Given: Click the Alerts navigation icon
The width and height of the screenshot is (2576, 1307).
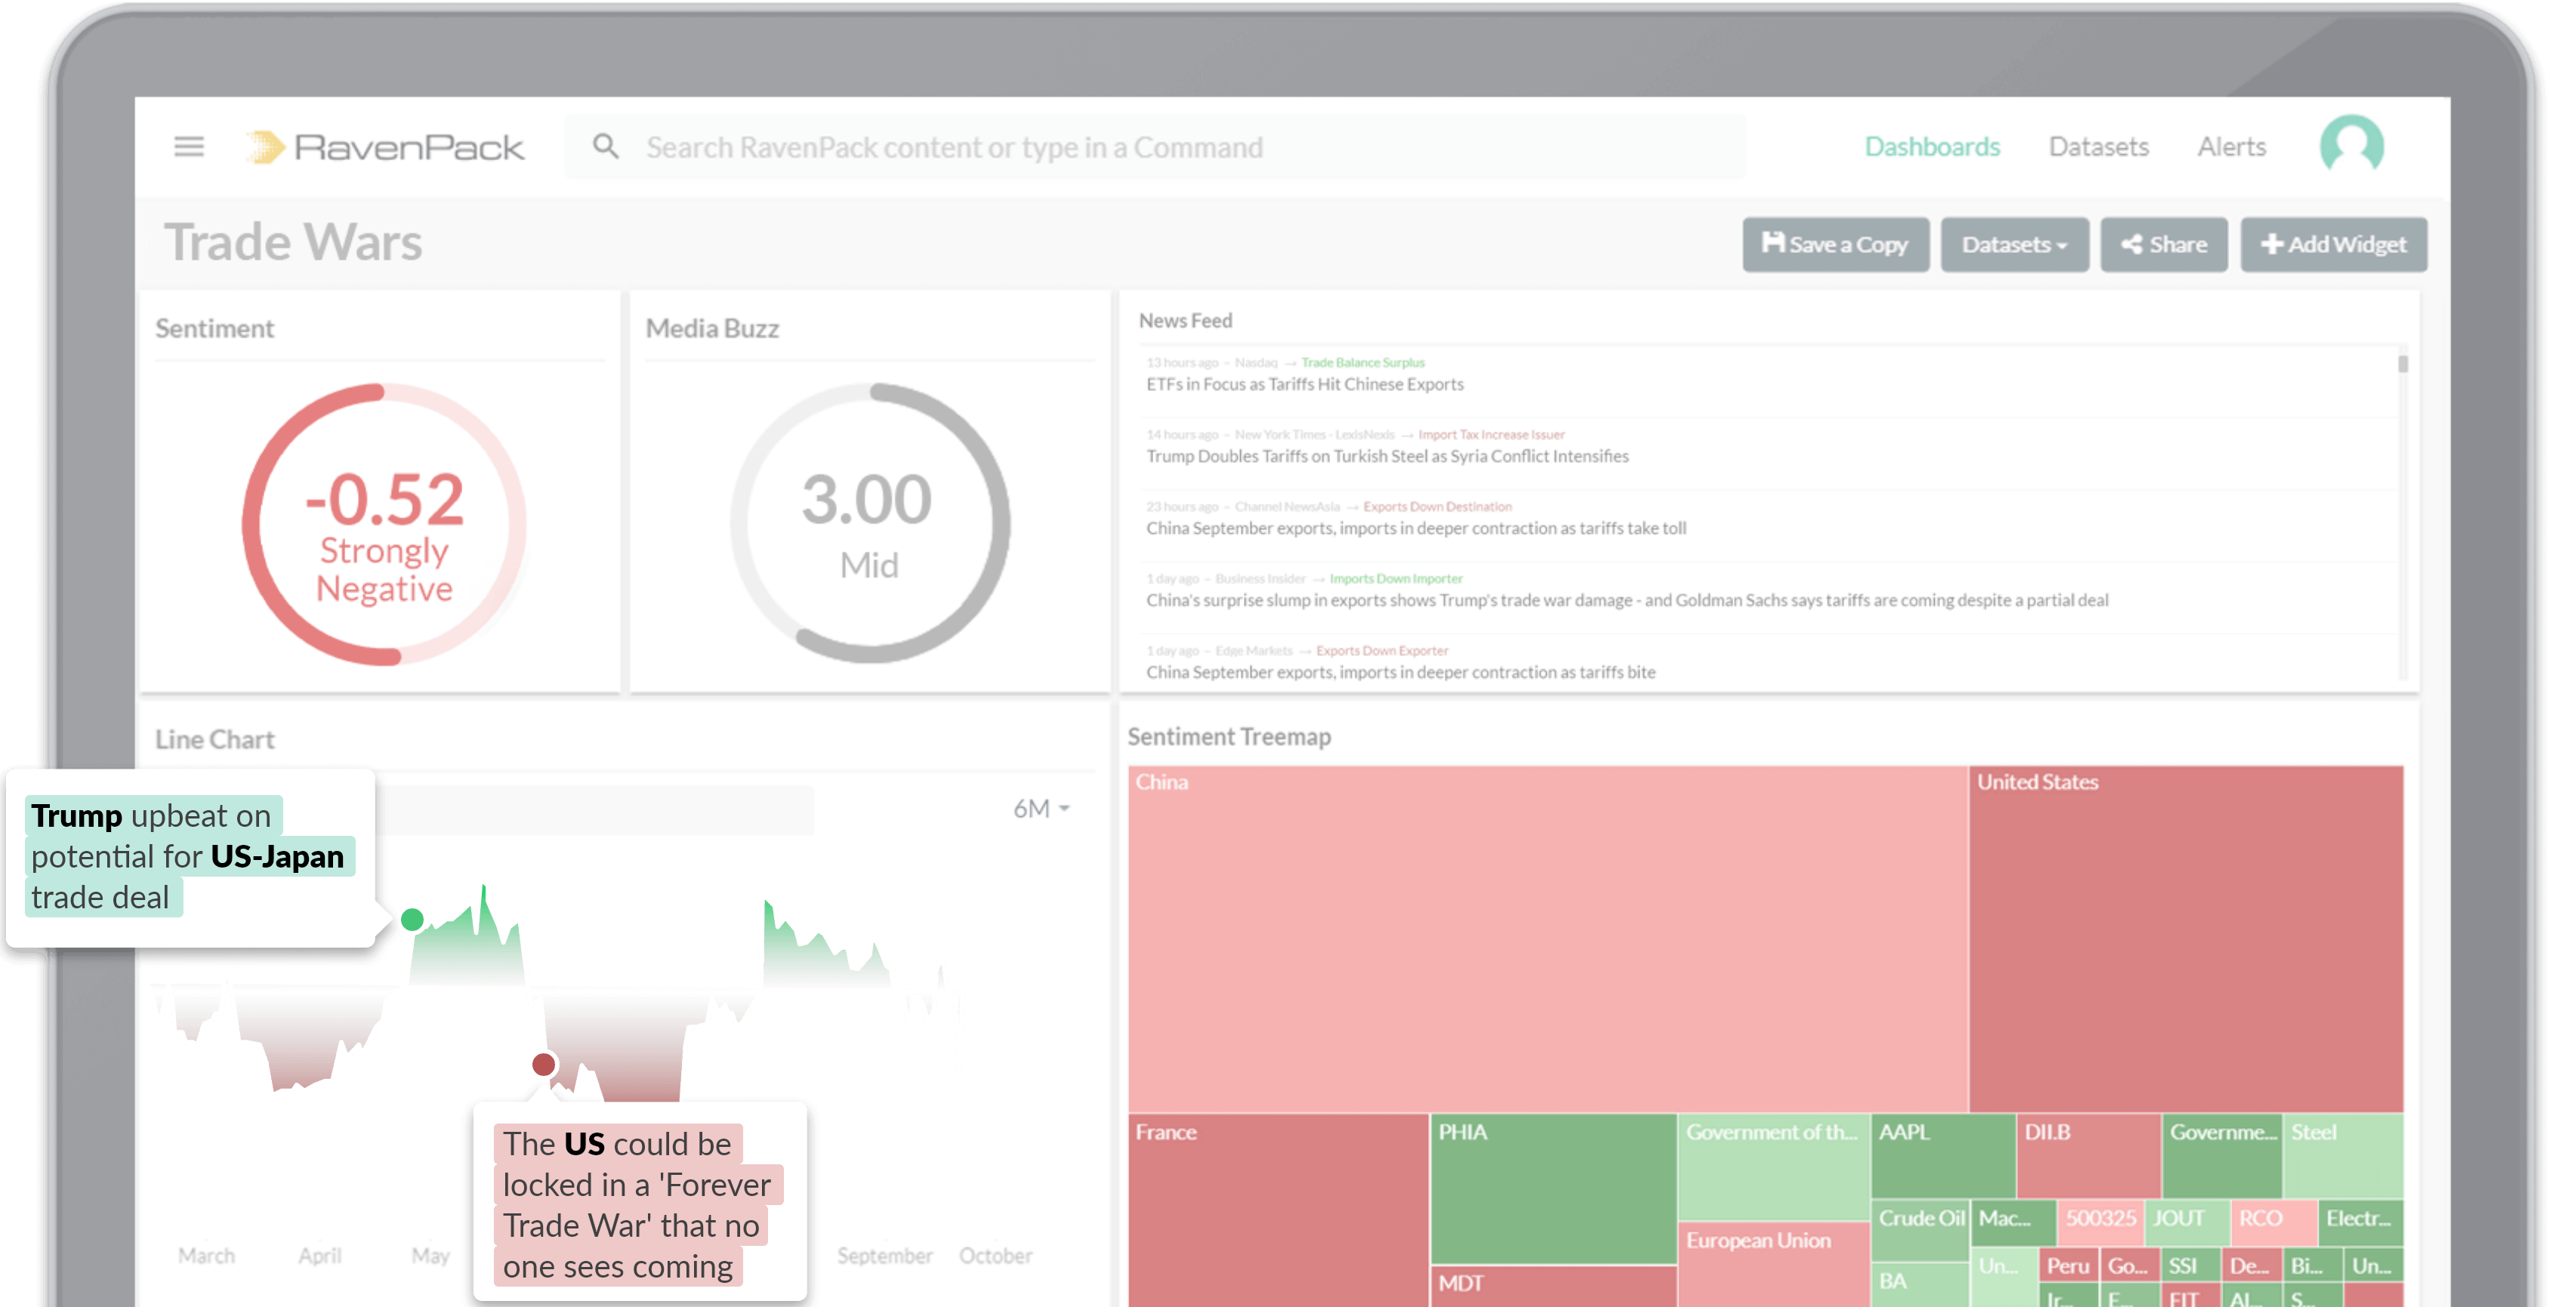Looking at the screenshot, I should click(x=2231, y=146).
